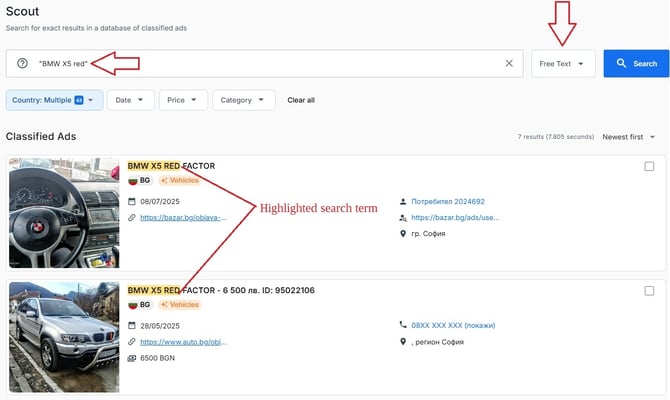Select the first BMW X5 RED FACTOR ad checkbox
The width and height of the screenshot is (670, 400).
649,166
